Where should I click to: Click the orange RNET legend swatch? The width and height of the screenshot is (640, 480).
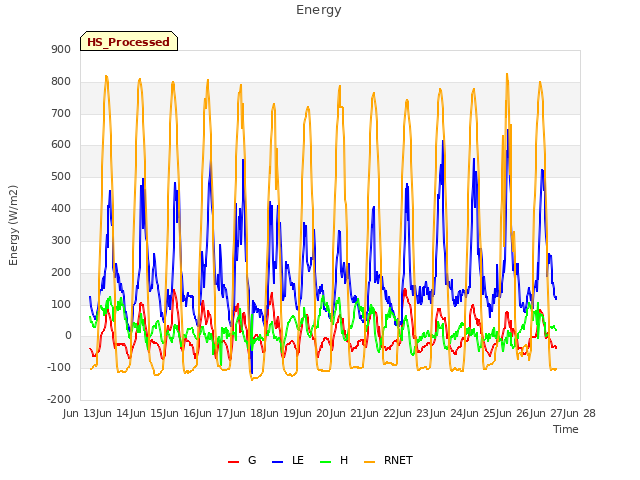pos(369,462)
